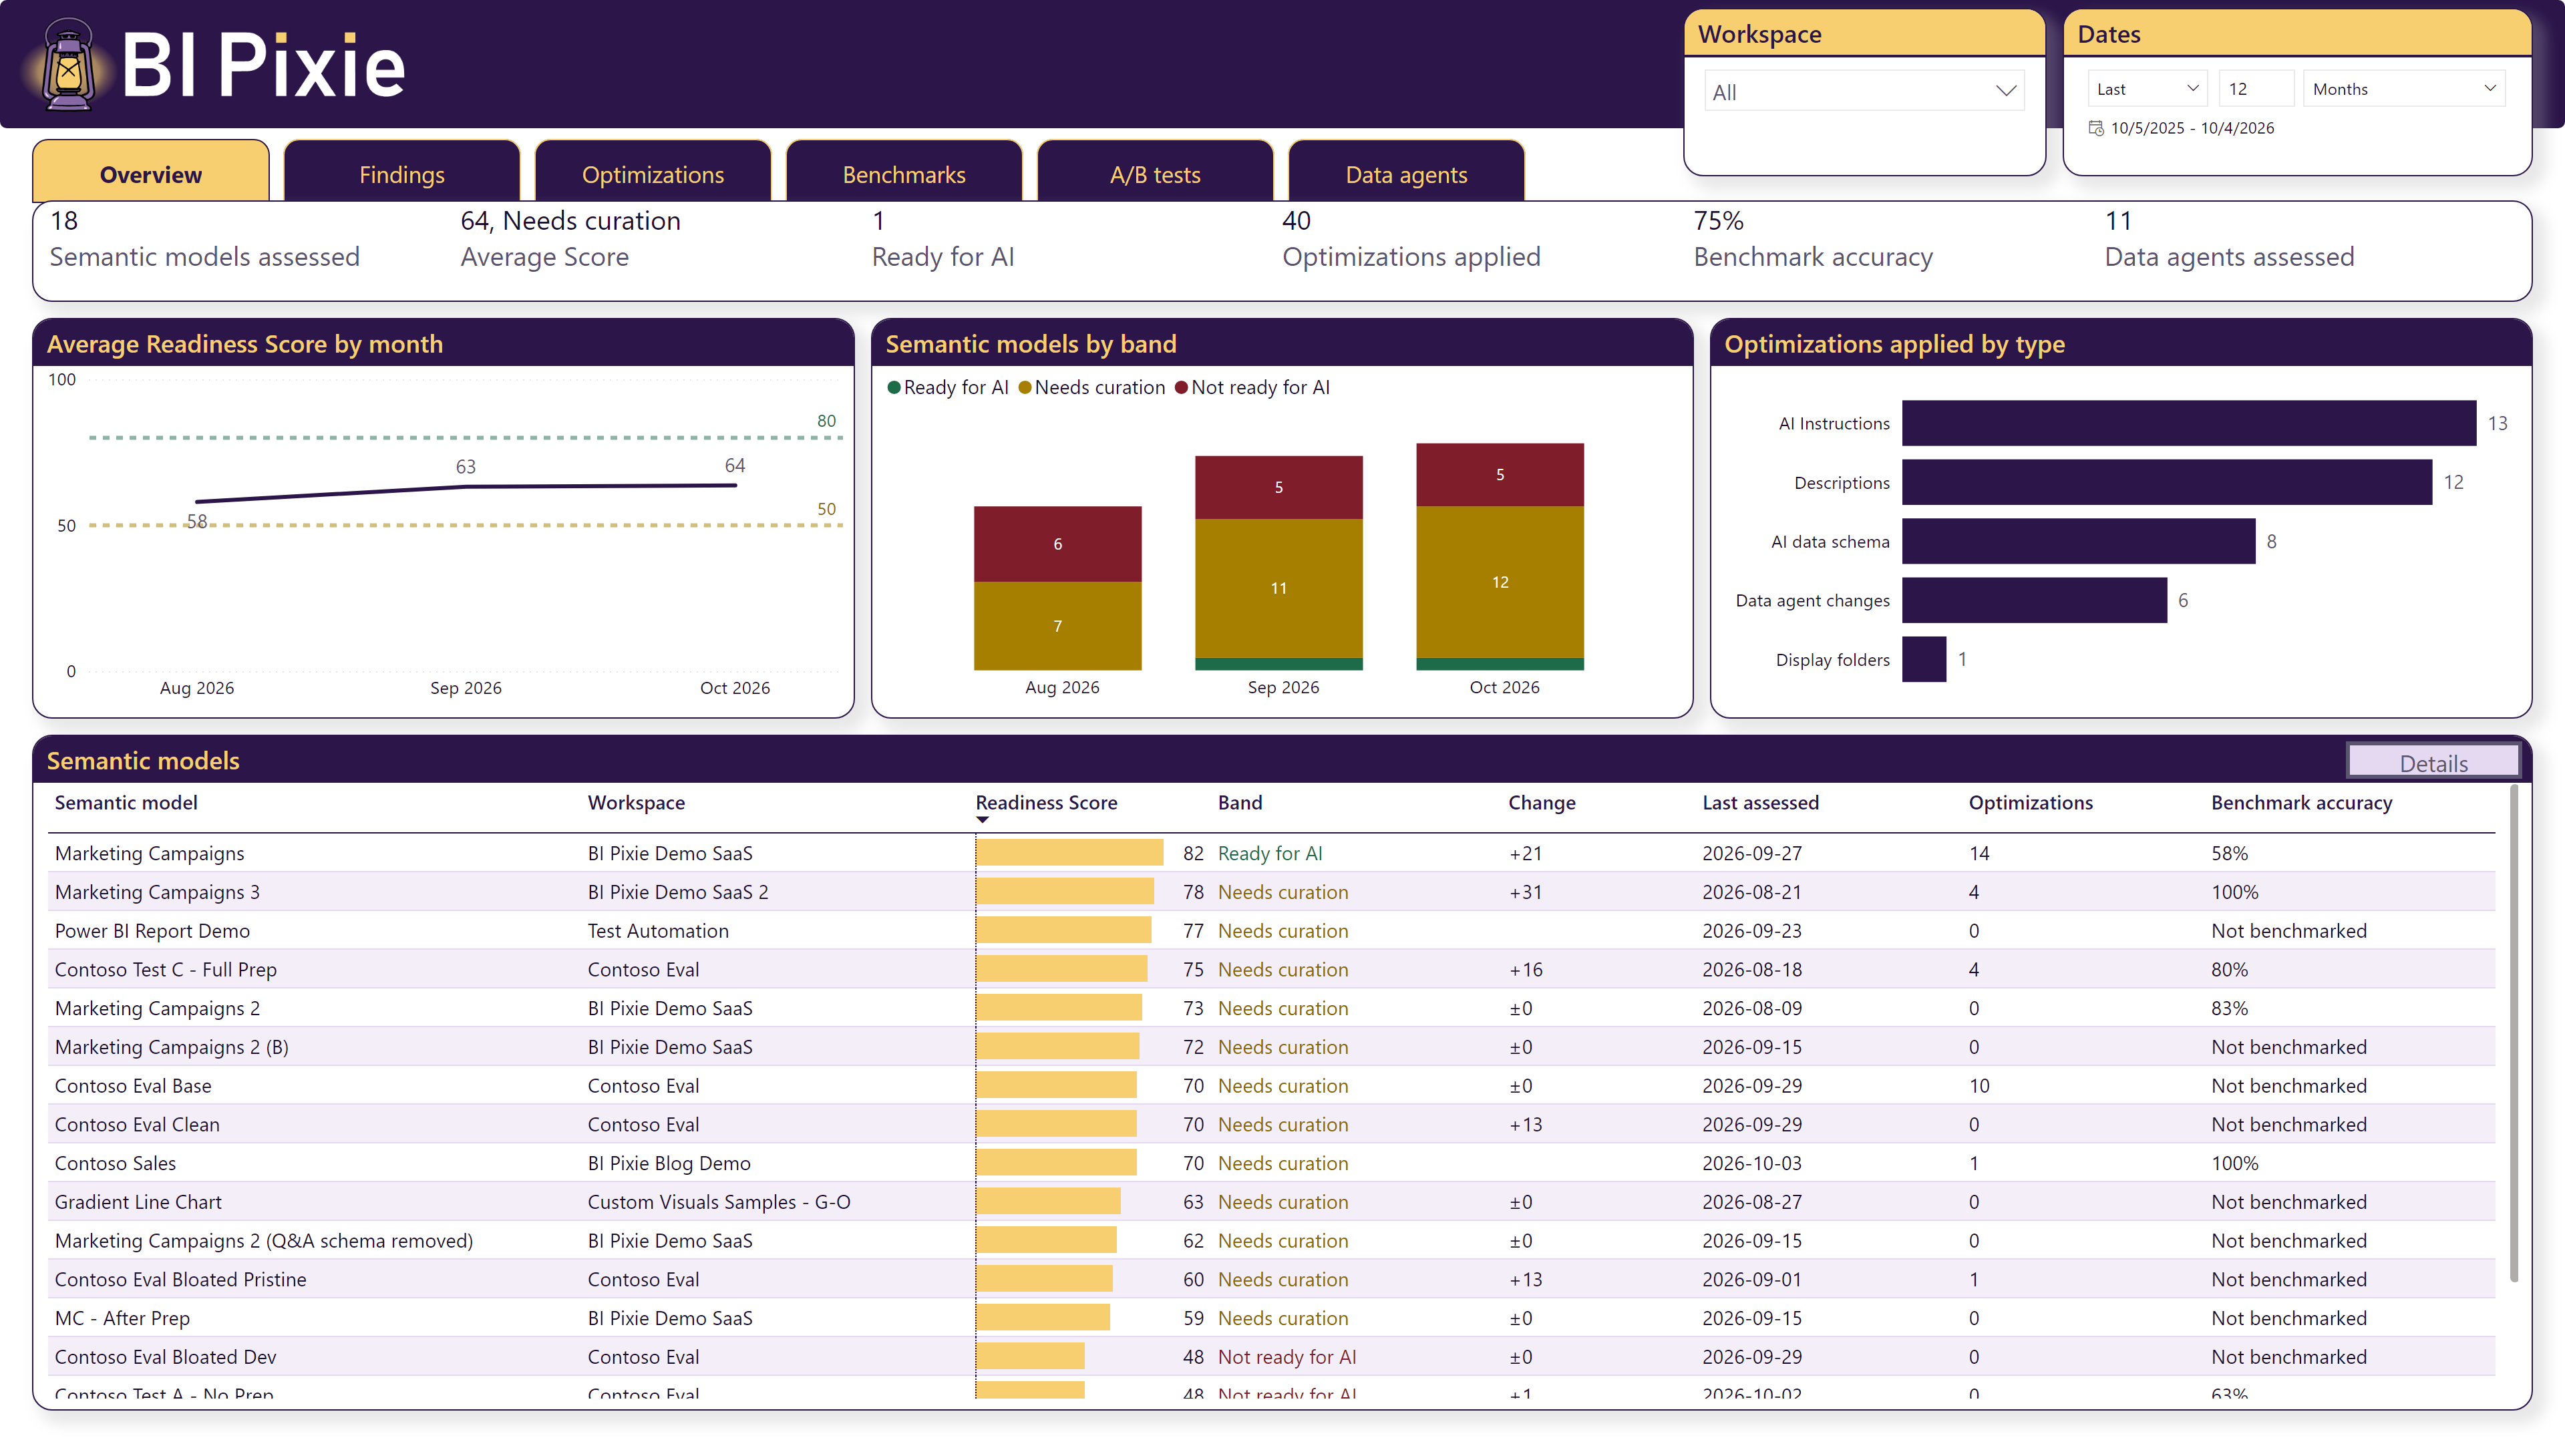Select the Marketing Campaigns 3 row name
The image size is (2565, 1456).
click(x=157, y=892)
